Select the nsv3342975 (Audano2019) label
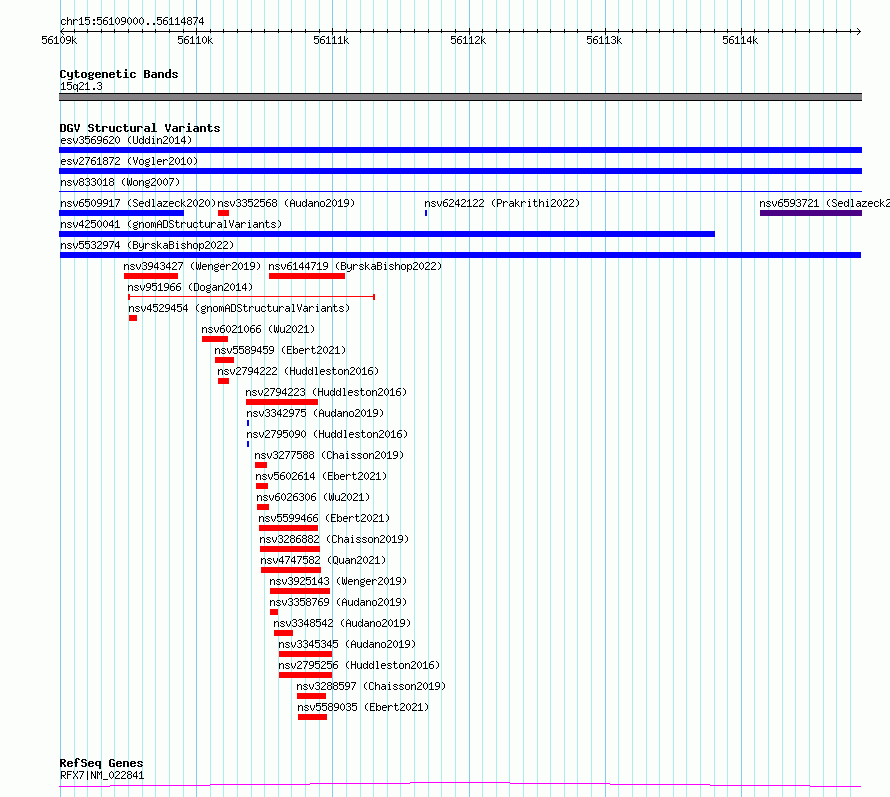 315,413
